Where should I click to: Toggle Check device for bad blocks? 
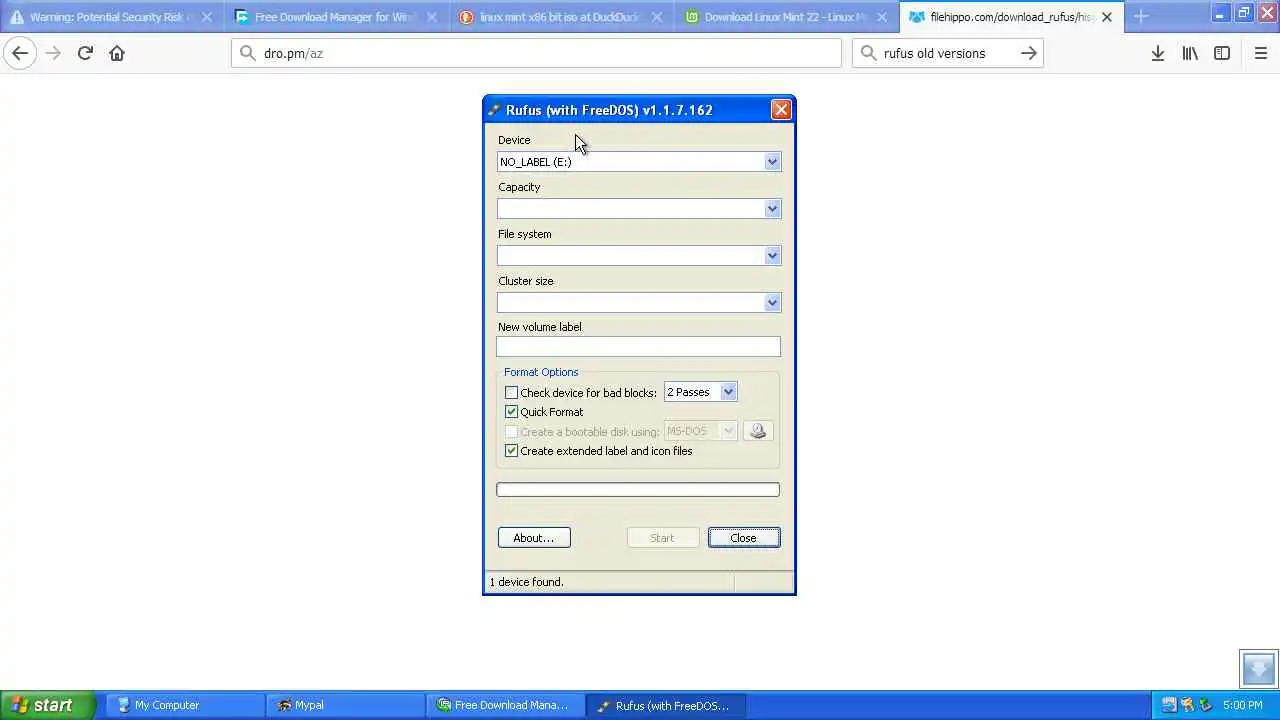coord(512,393)
